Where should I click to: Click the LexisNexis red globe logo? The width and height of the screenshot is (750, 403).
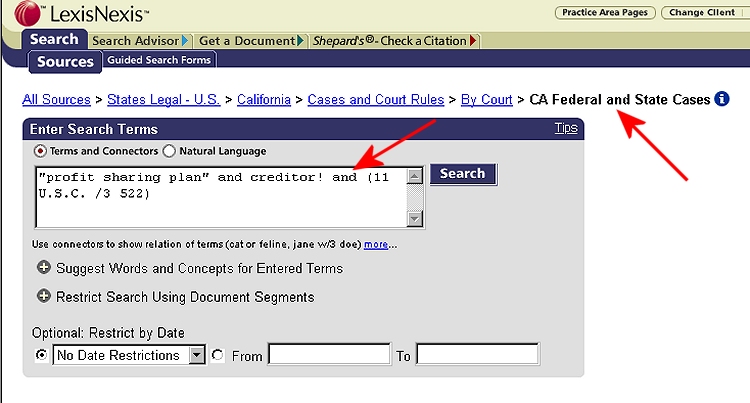(28, 13)
